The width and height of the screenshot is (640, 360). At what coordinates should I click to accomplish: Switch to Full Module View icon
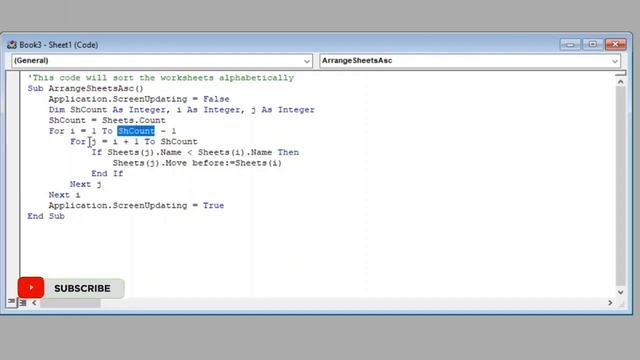(22, 302)
